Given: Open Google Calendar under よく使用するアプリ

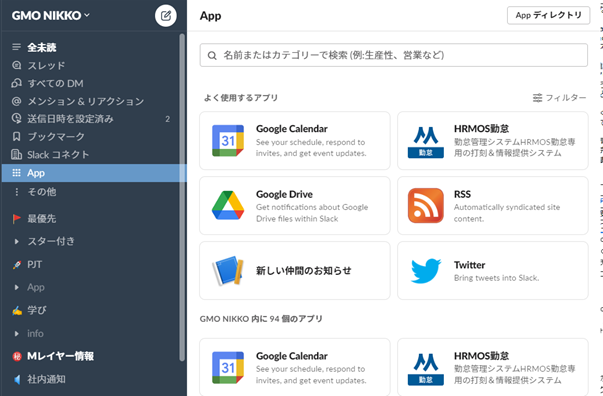Looking at the screenshot, I should tap(295, 141).
